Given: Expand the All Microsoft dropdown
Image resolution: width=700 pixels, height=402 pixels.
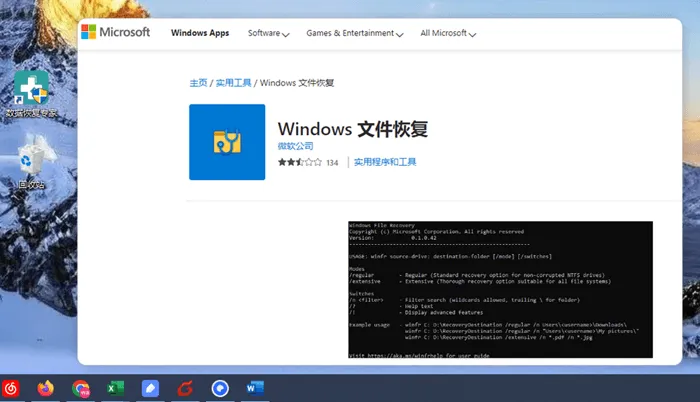Looking at the screenshot, I should (x=448, y=34).
